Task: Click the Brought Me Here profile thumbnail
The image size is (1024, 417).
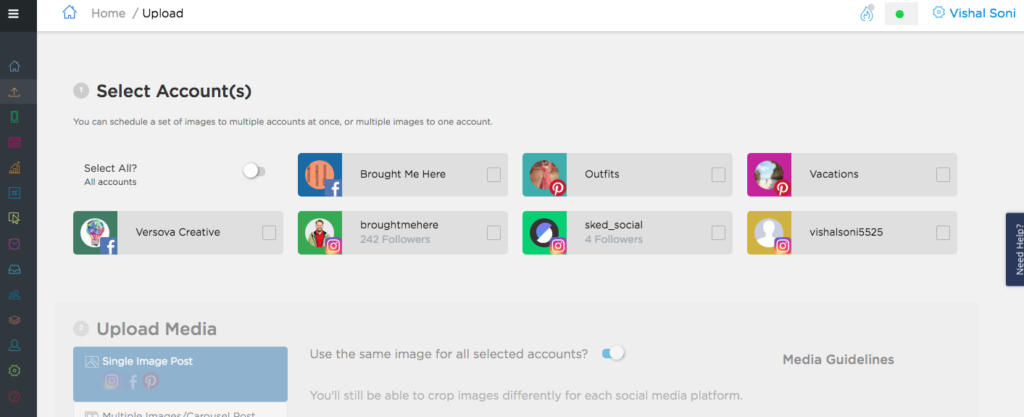Action: point(320,175)
